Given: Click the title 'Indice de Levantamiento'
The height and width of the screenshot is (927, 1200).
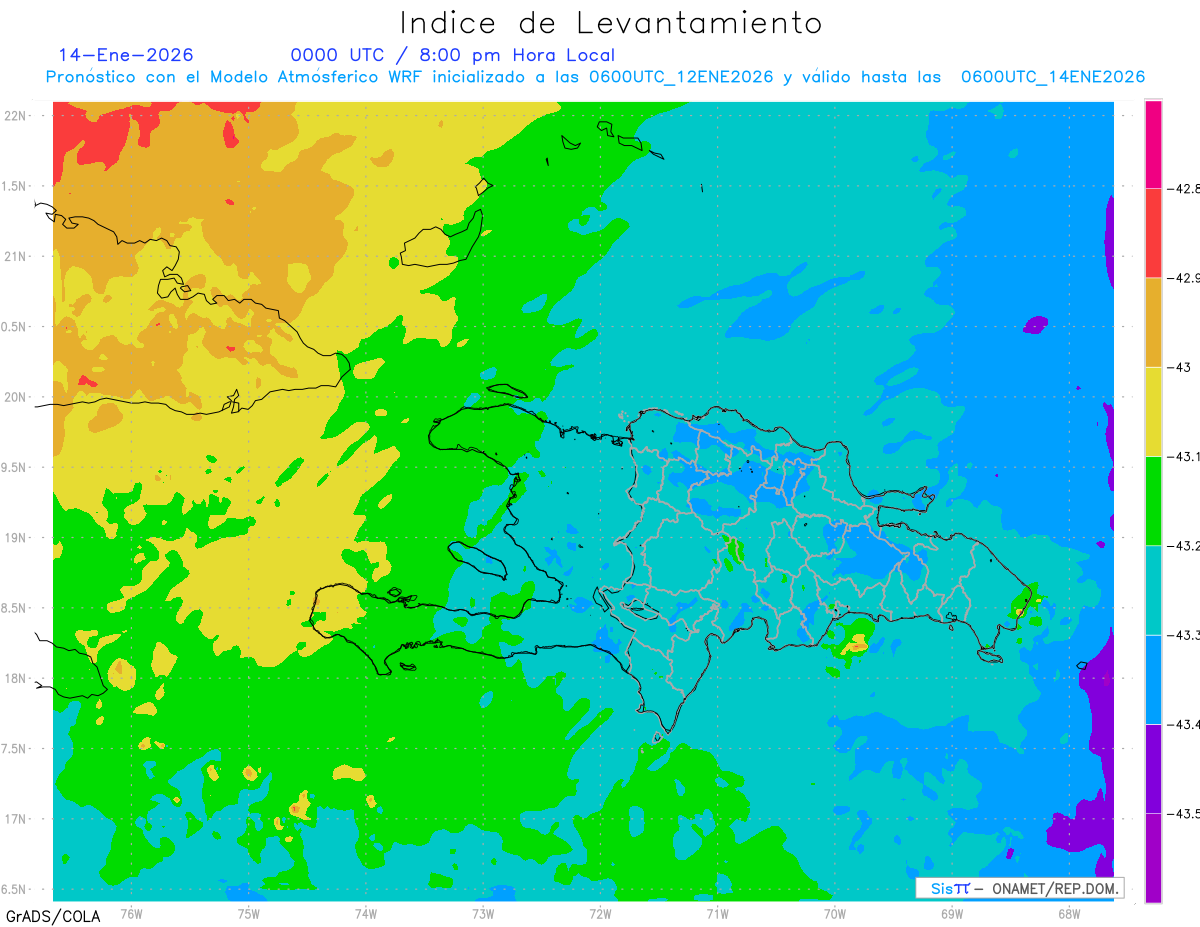Looking at the screenshot, I should (x=611, y=23).
